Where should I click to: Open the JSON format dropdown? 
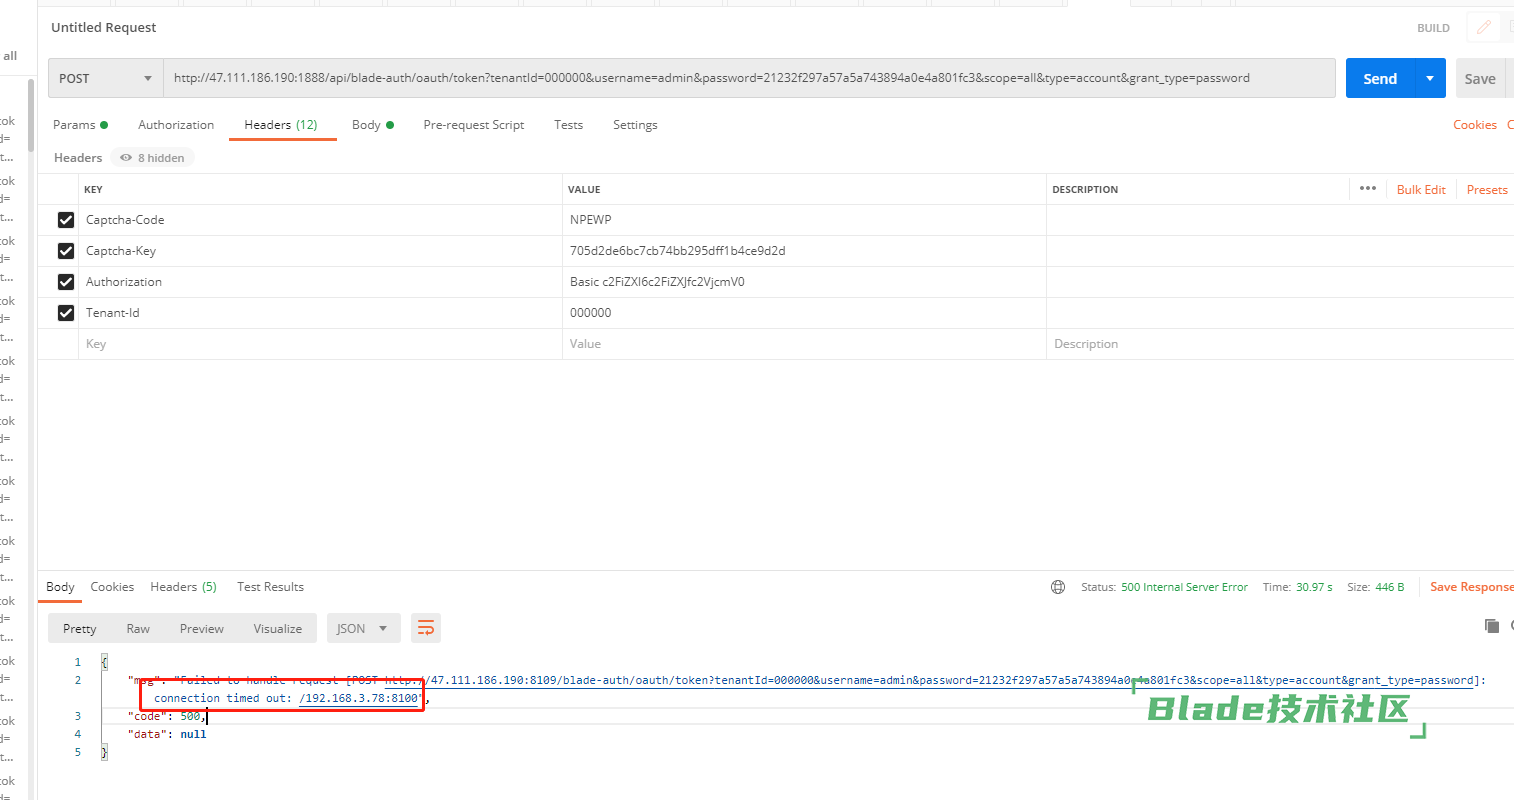pos(363,628)
